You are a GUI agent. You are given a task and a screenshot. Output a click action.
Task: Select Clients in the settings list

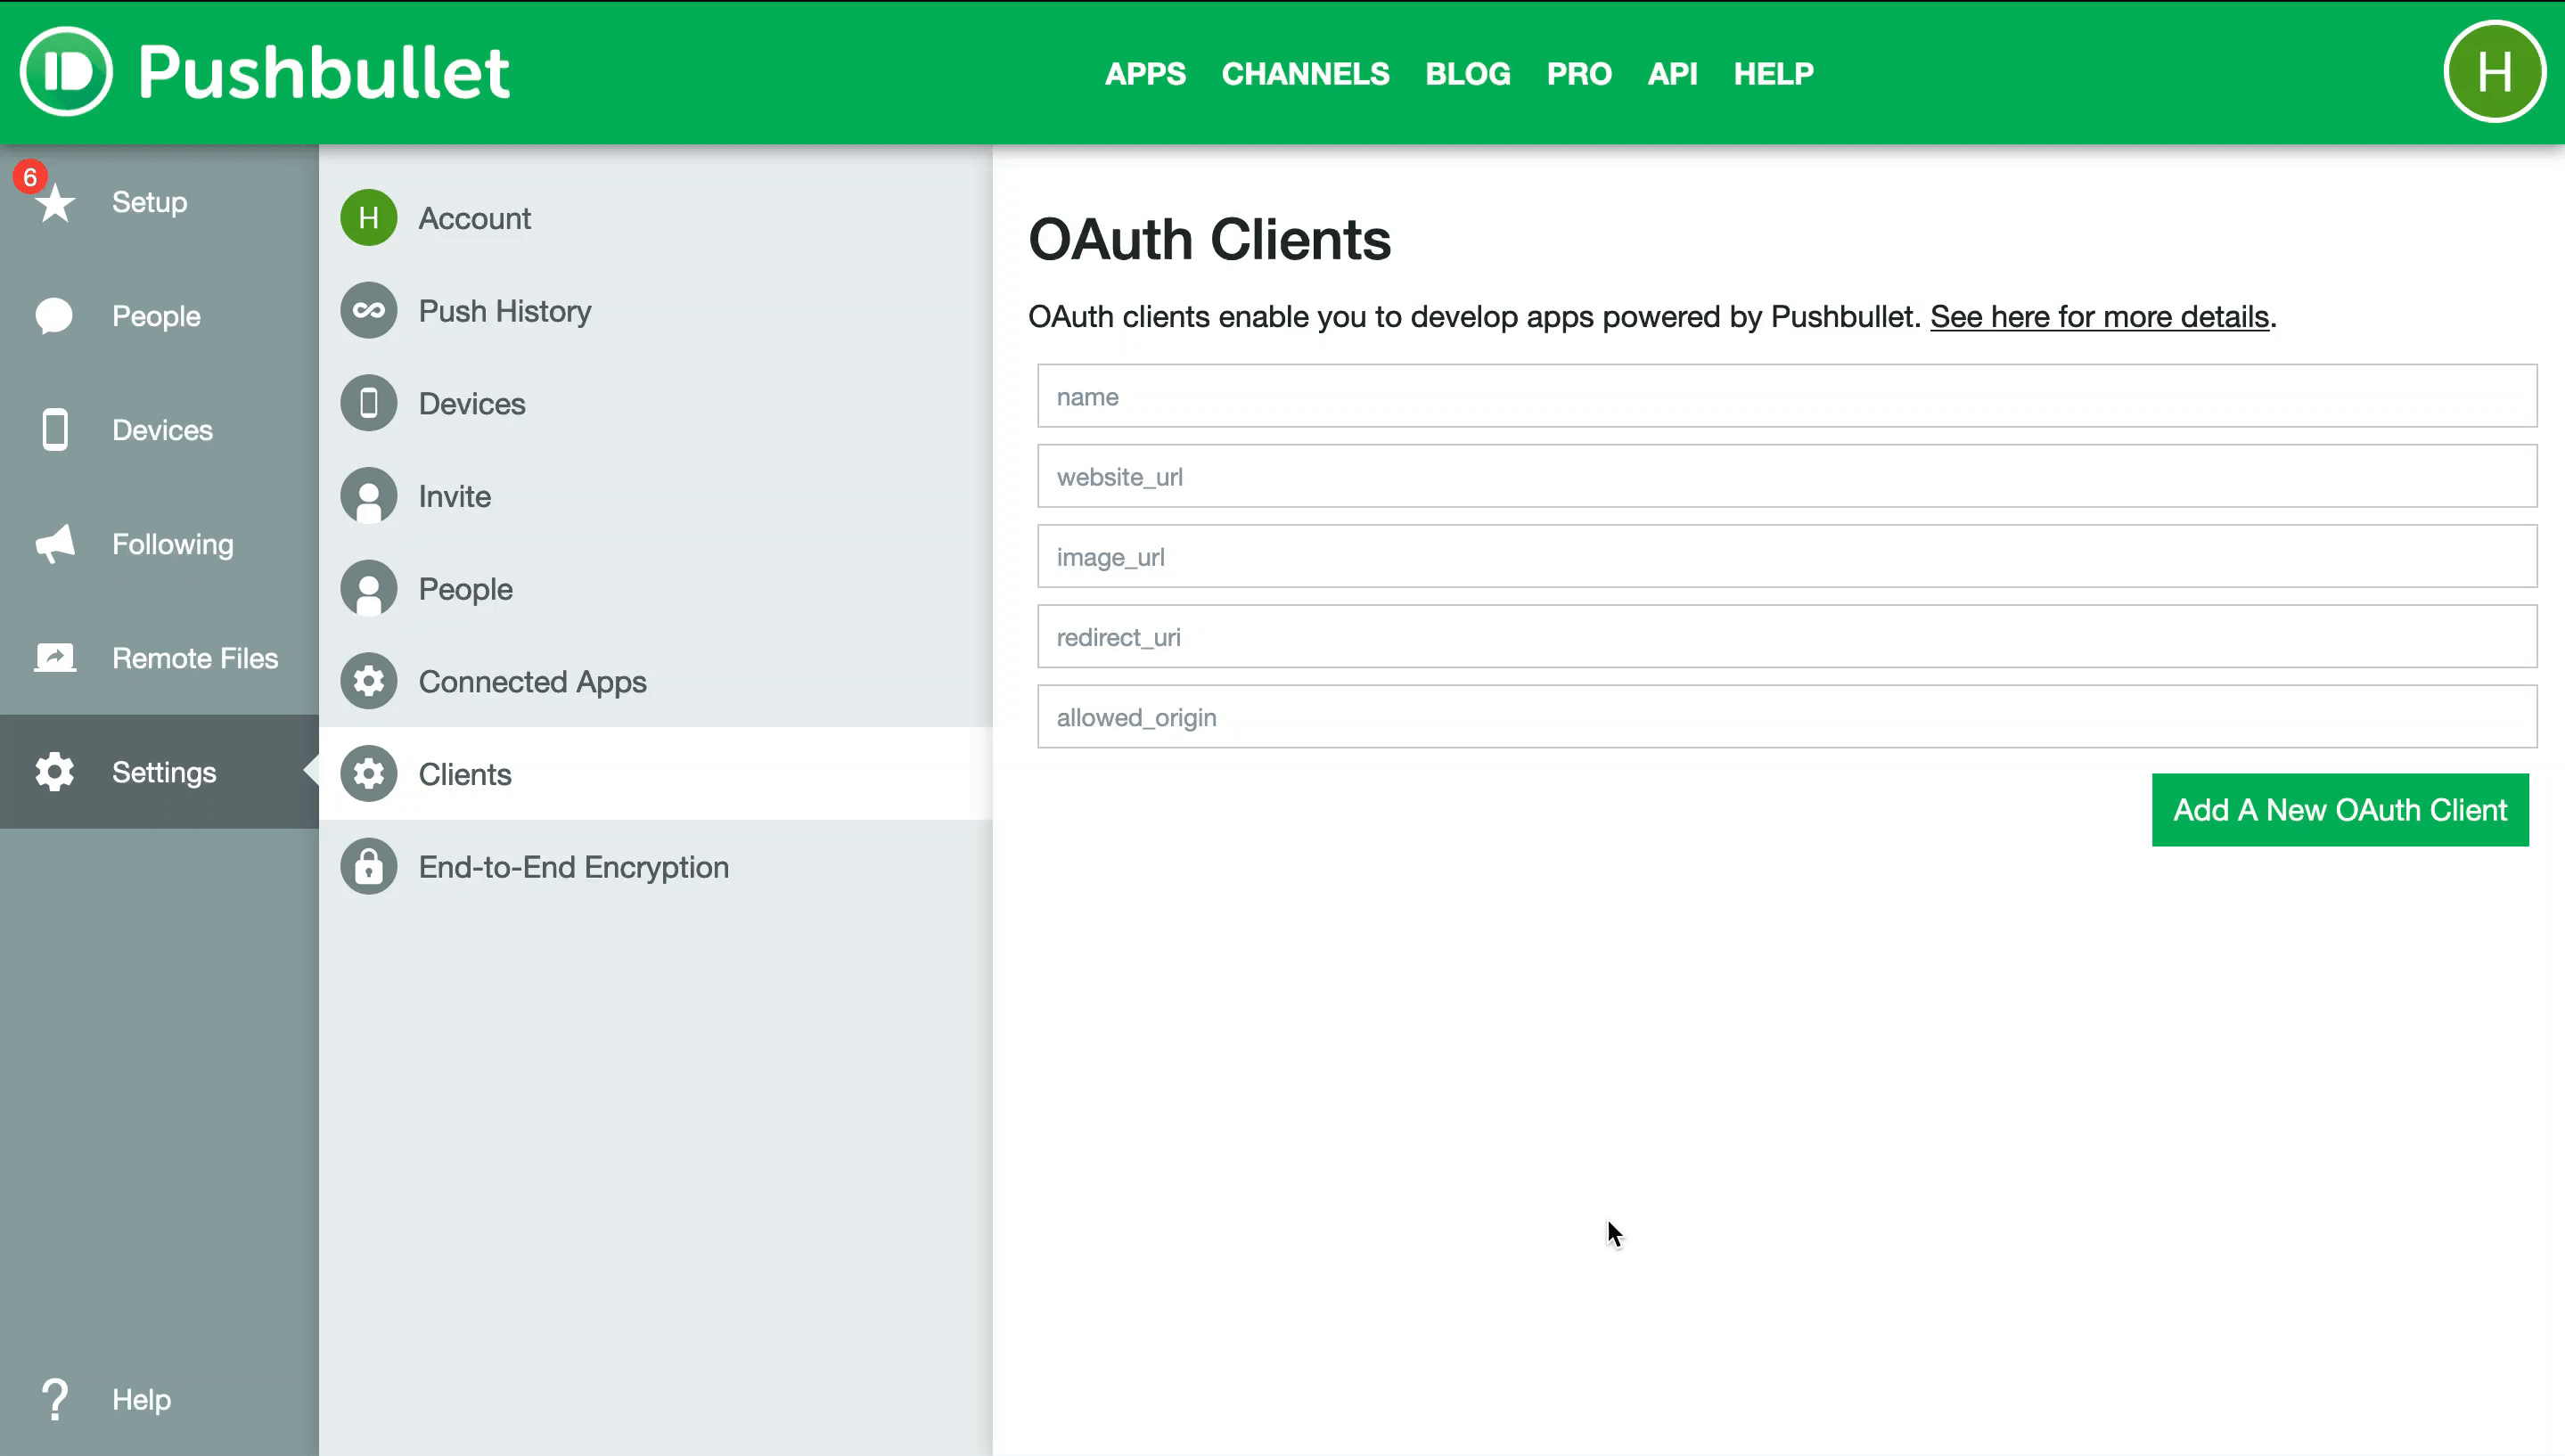click(x=464, y=773)
